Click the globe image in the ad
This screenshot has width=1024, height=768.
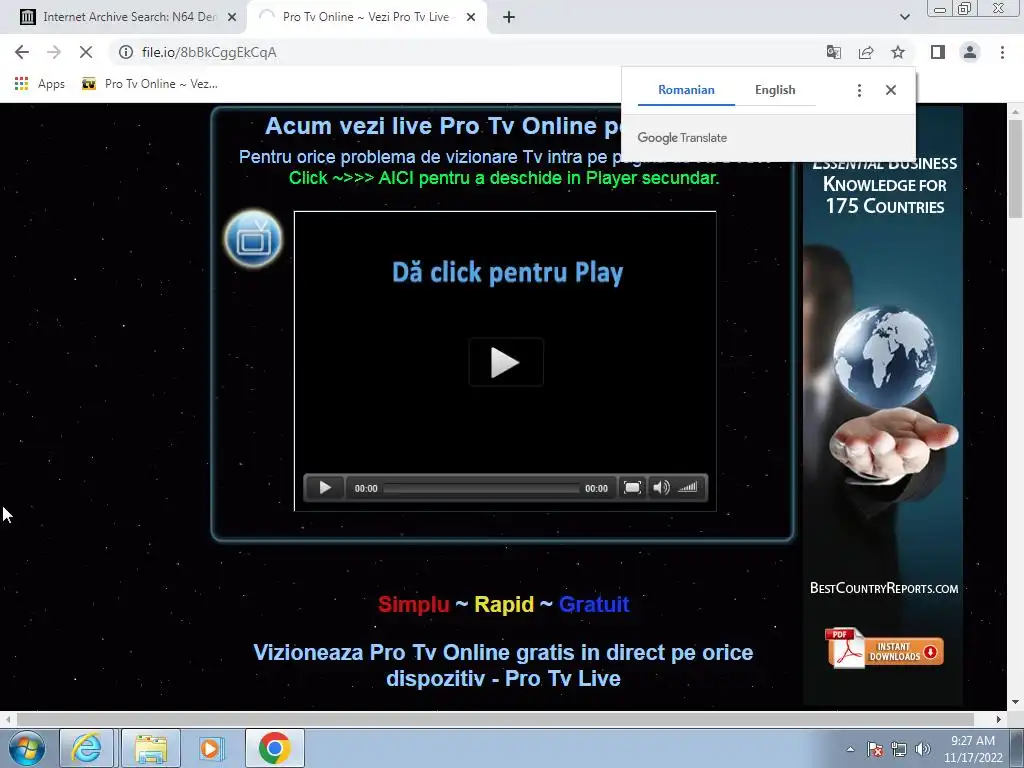884,356
